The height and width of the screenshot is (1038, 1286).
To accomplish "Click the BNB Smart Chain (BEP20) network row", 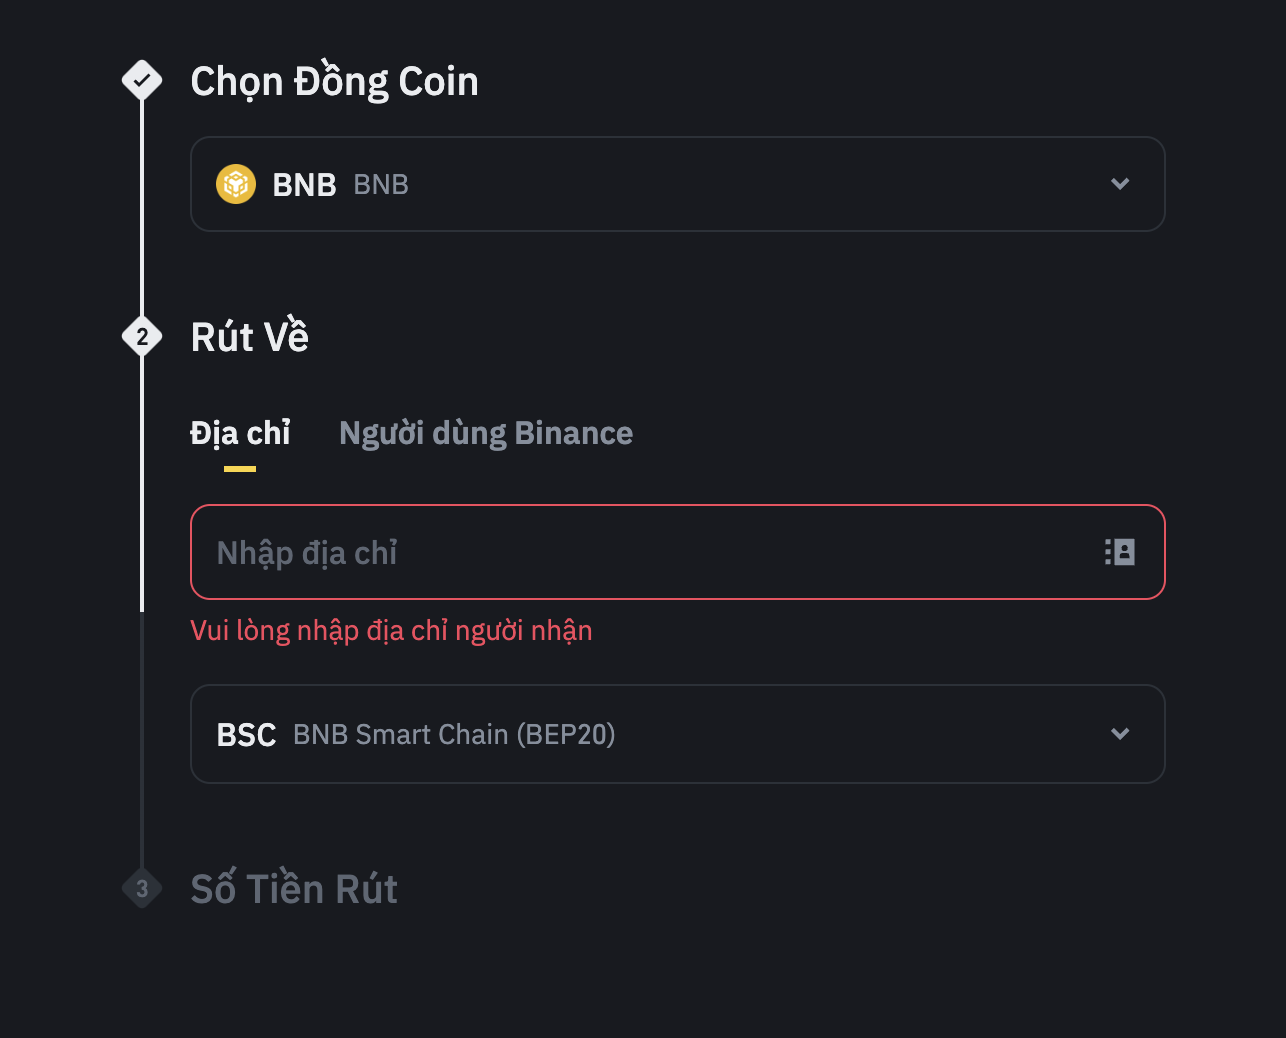I will (678, 734).
